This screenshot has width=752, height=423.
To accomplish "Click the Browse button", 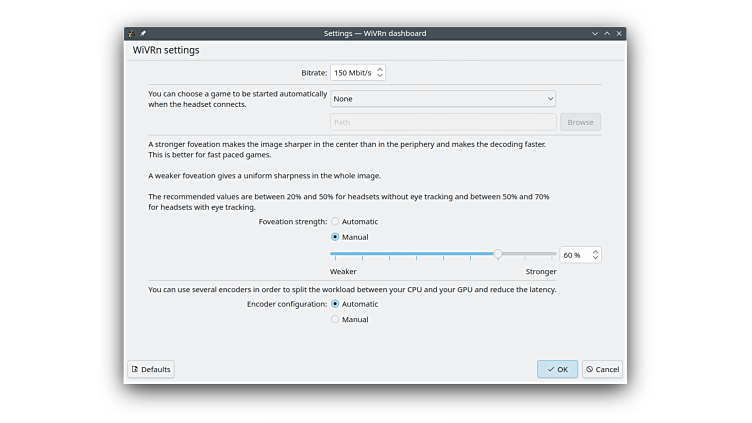I will tap(580, 122).
